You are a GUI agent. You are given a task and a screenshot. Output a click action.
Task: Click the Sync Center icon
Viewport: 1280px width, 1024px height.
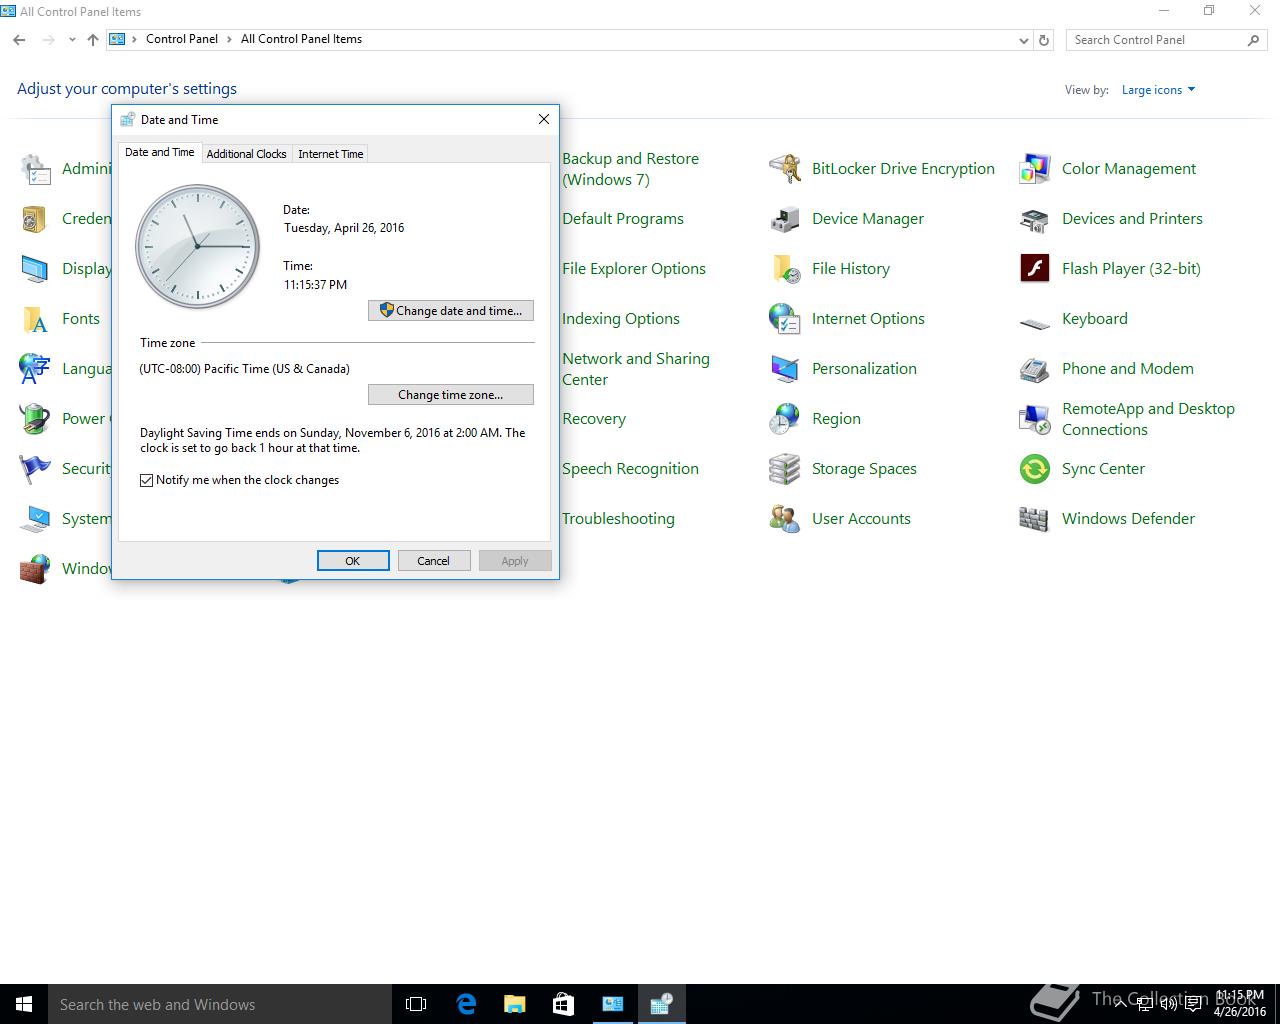pyautogui.click(x=1035, y=469)
